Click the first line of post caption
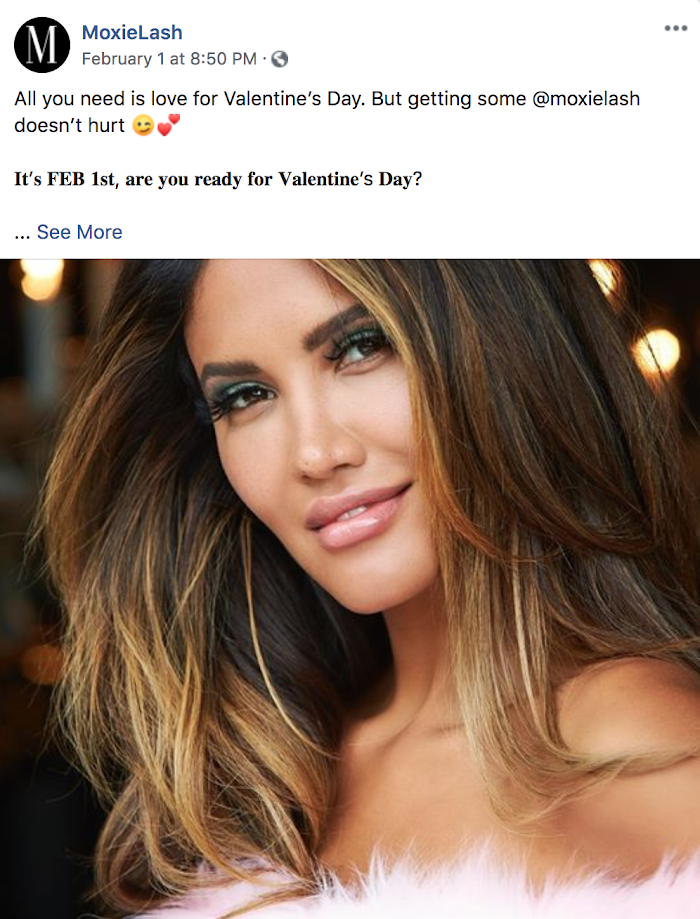This screenshot has height=919, width=700. [327, 98]
